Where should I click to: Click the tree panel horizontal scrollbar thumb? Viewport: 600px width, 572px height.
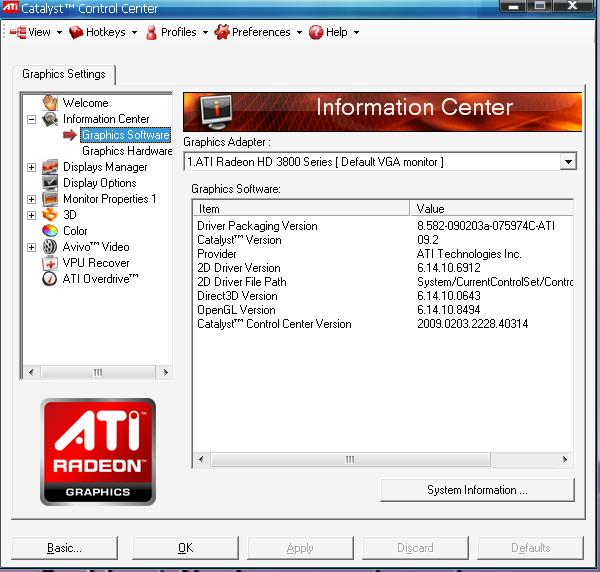[x=98, y=372]
